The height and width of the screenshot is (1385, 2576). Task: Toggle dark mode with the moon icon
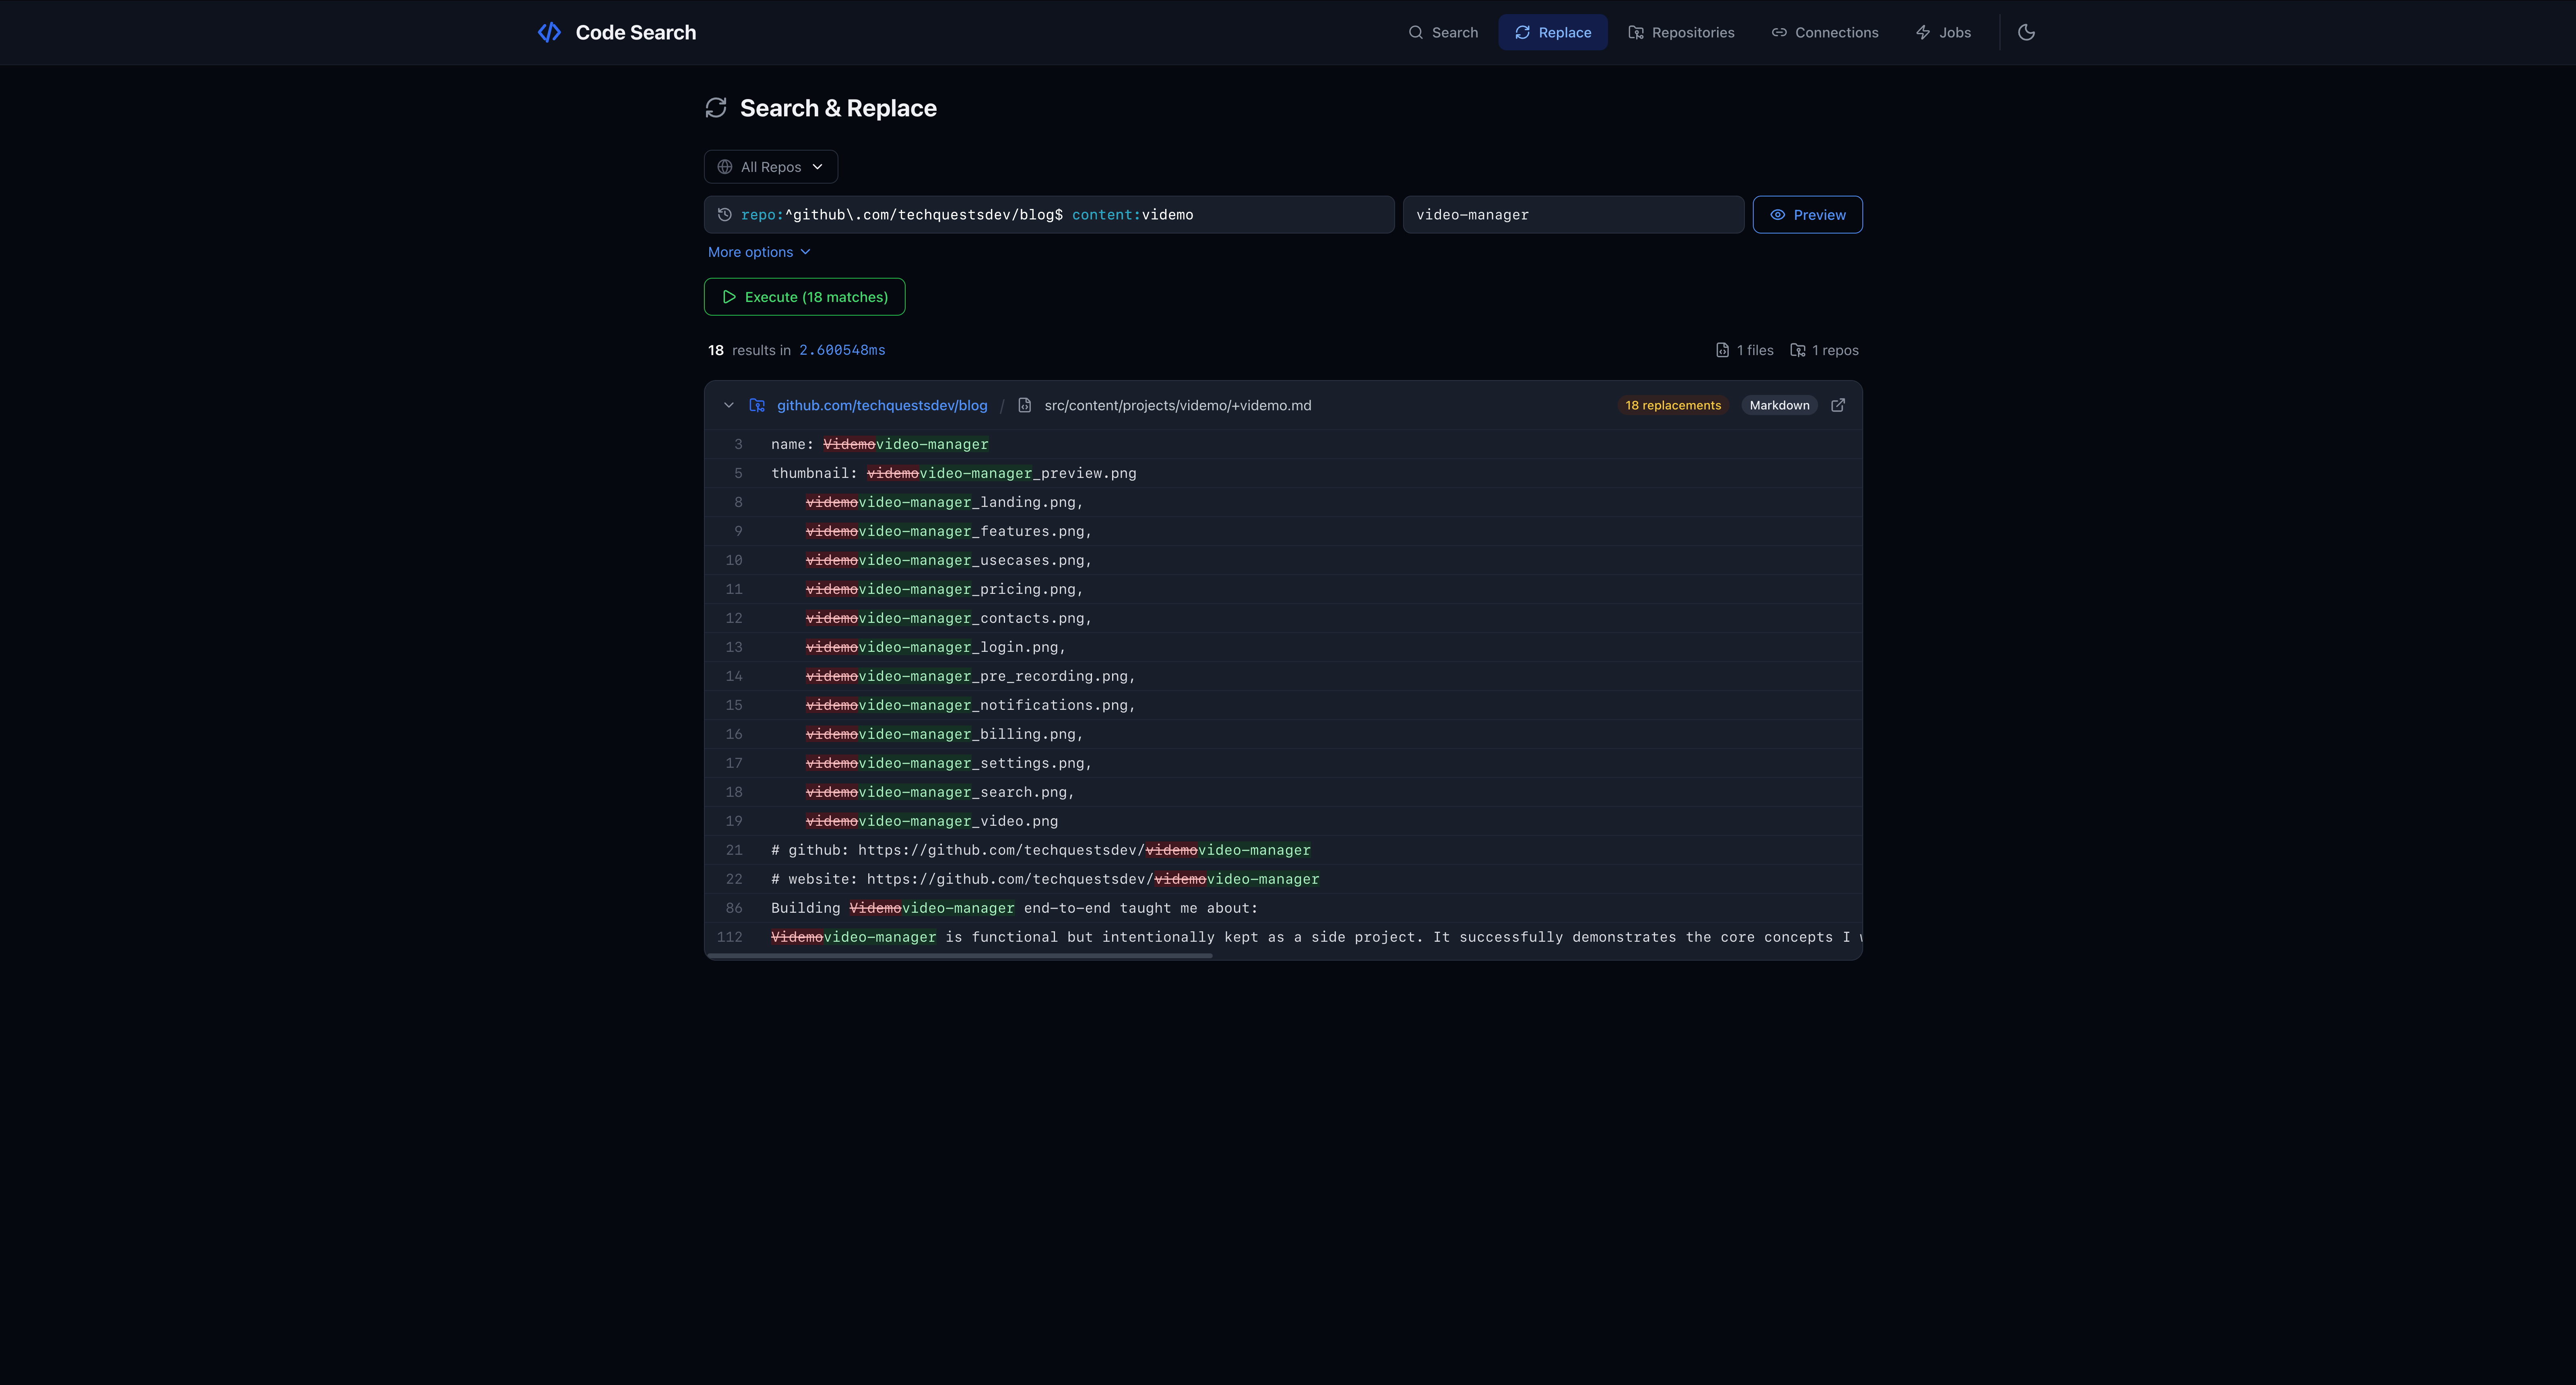[2026, 32]
